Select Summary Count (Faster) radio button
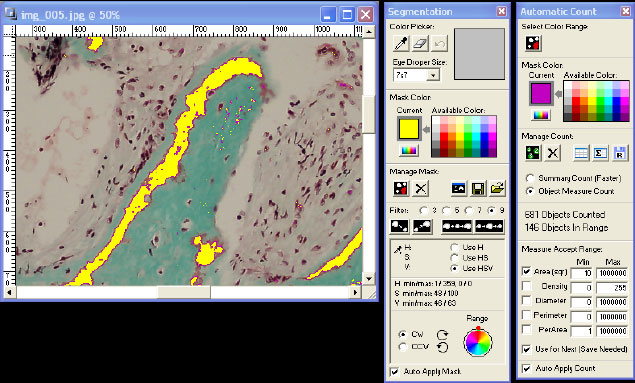The height and width of the screenshot is (383, 635). click(530, 178)
